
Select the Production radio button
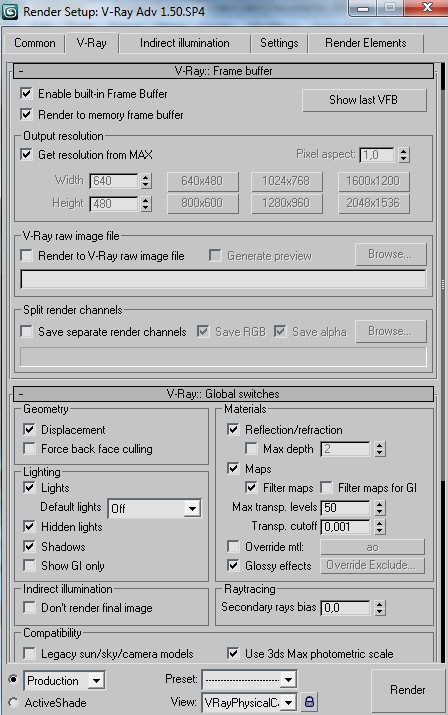(13, 680)
